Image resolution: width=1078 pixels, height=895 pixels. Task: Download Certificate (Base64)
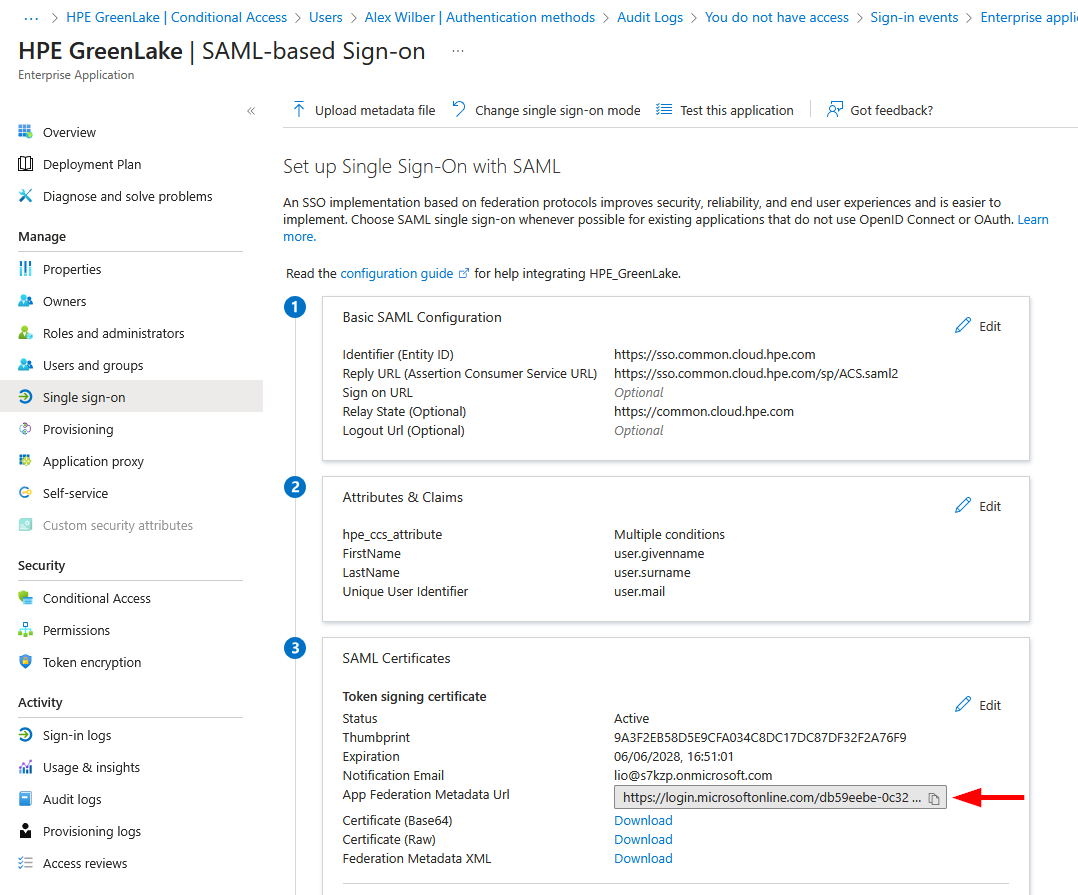pos(643,820)
